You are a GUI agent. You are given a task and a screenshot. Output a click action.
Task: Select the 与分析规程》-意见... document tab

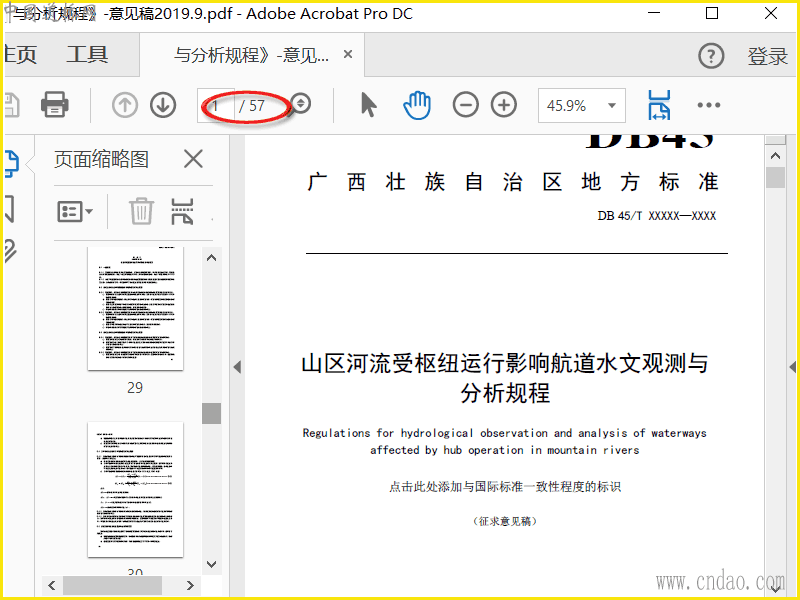click(251, 55)
